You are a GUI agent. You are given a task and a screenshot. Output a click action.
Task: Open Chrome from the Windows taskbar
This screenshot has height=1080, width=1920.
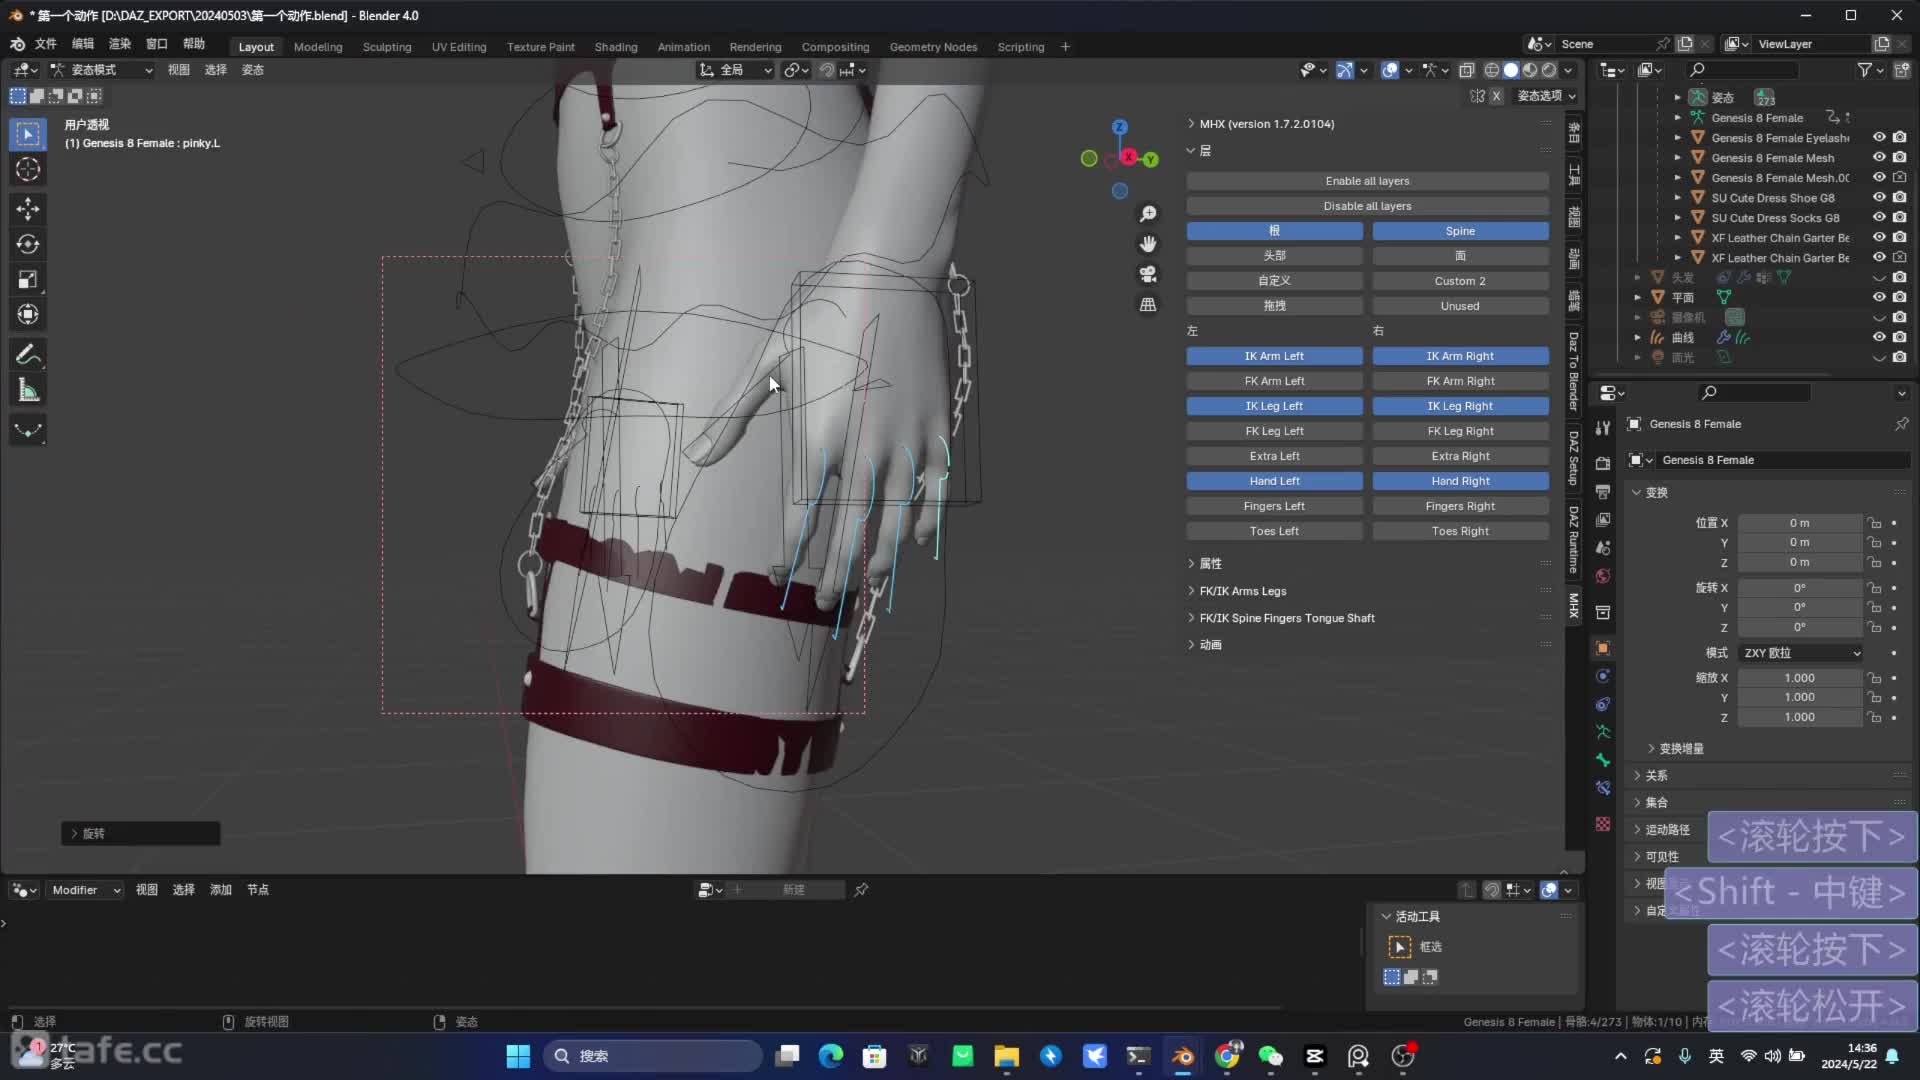coord(1227,1056)
